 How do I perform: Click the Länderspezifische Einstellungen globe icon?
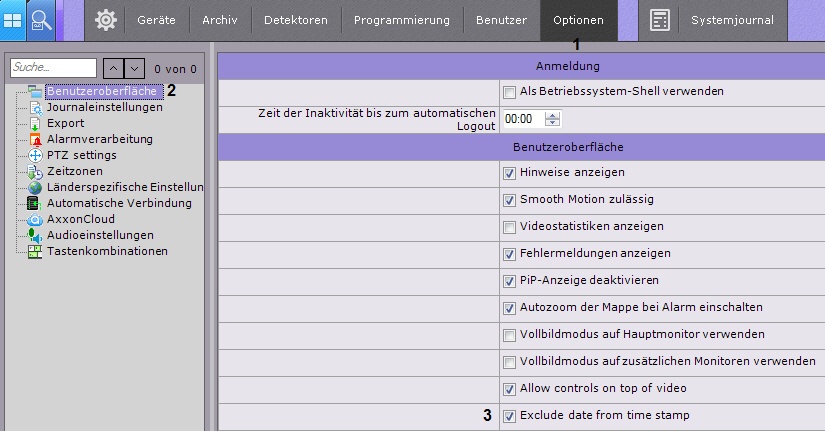point(36,187)
